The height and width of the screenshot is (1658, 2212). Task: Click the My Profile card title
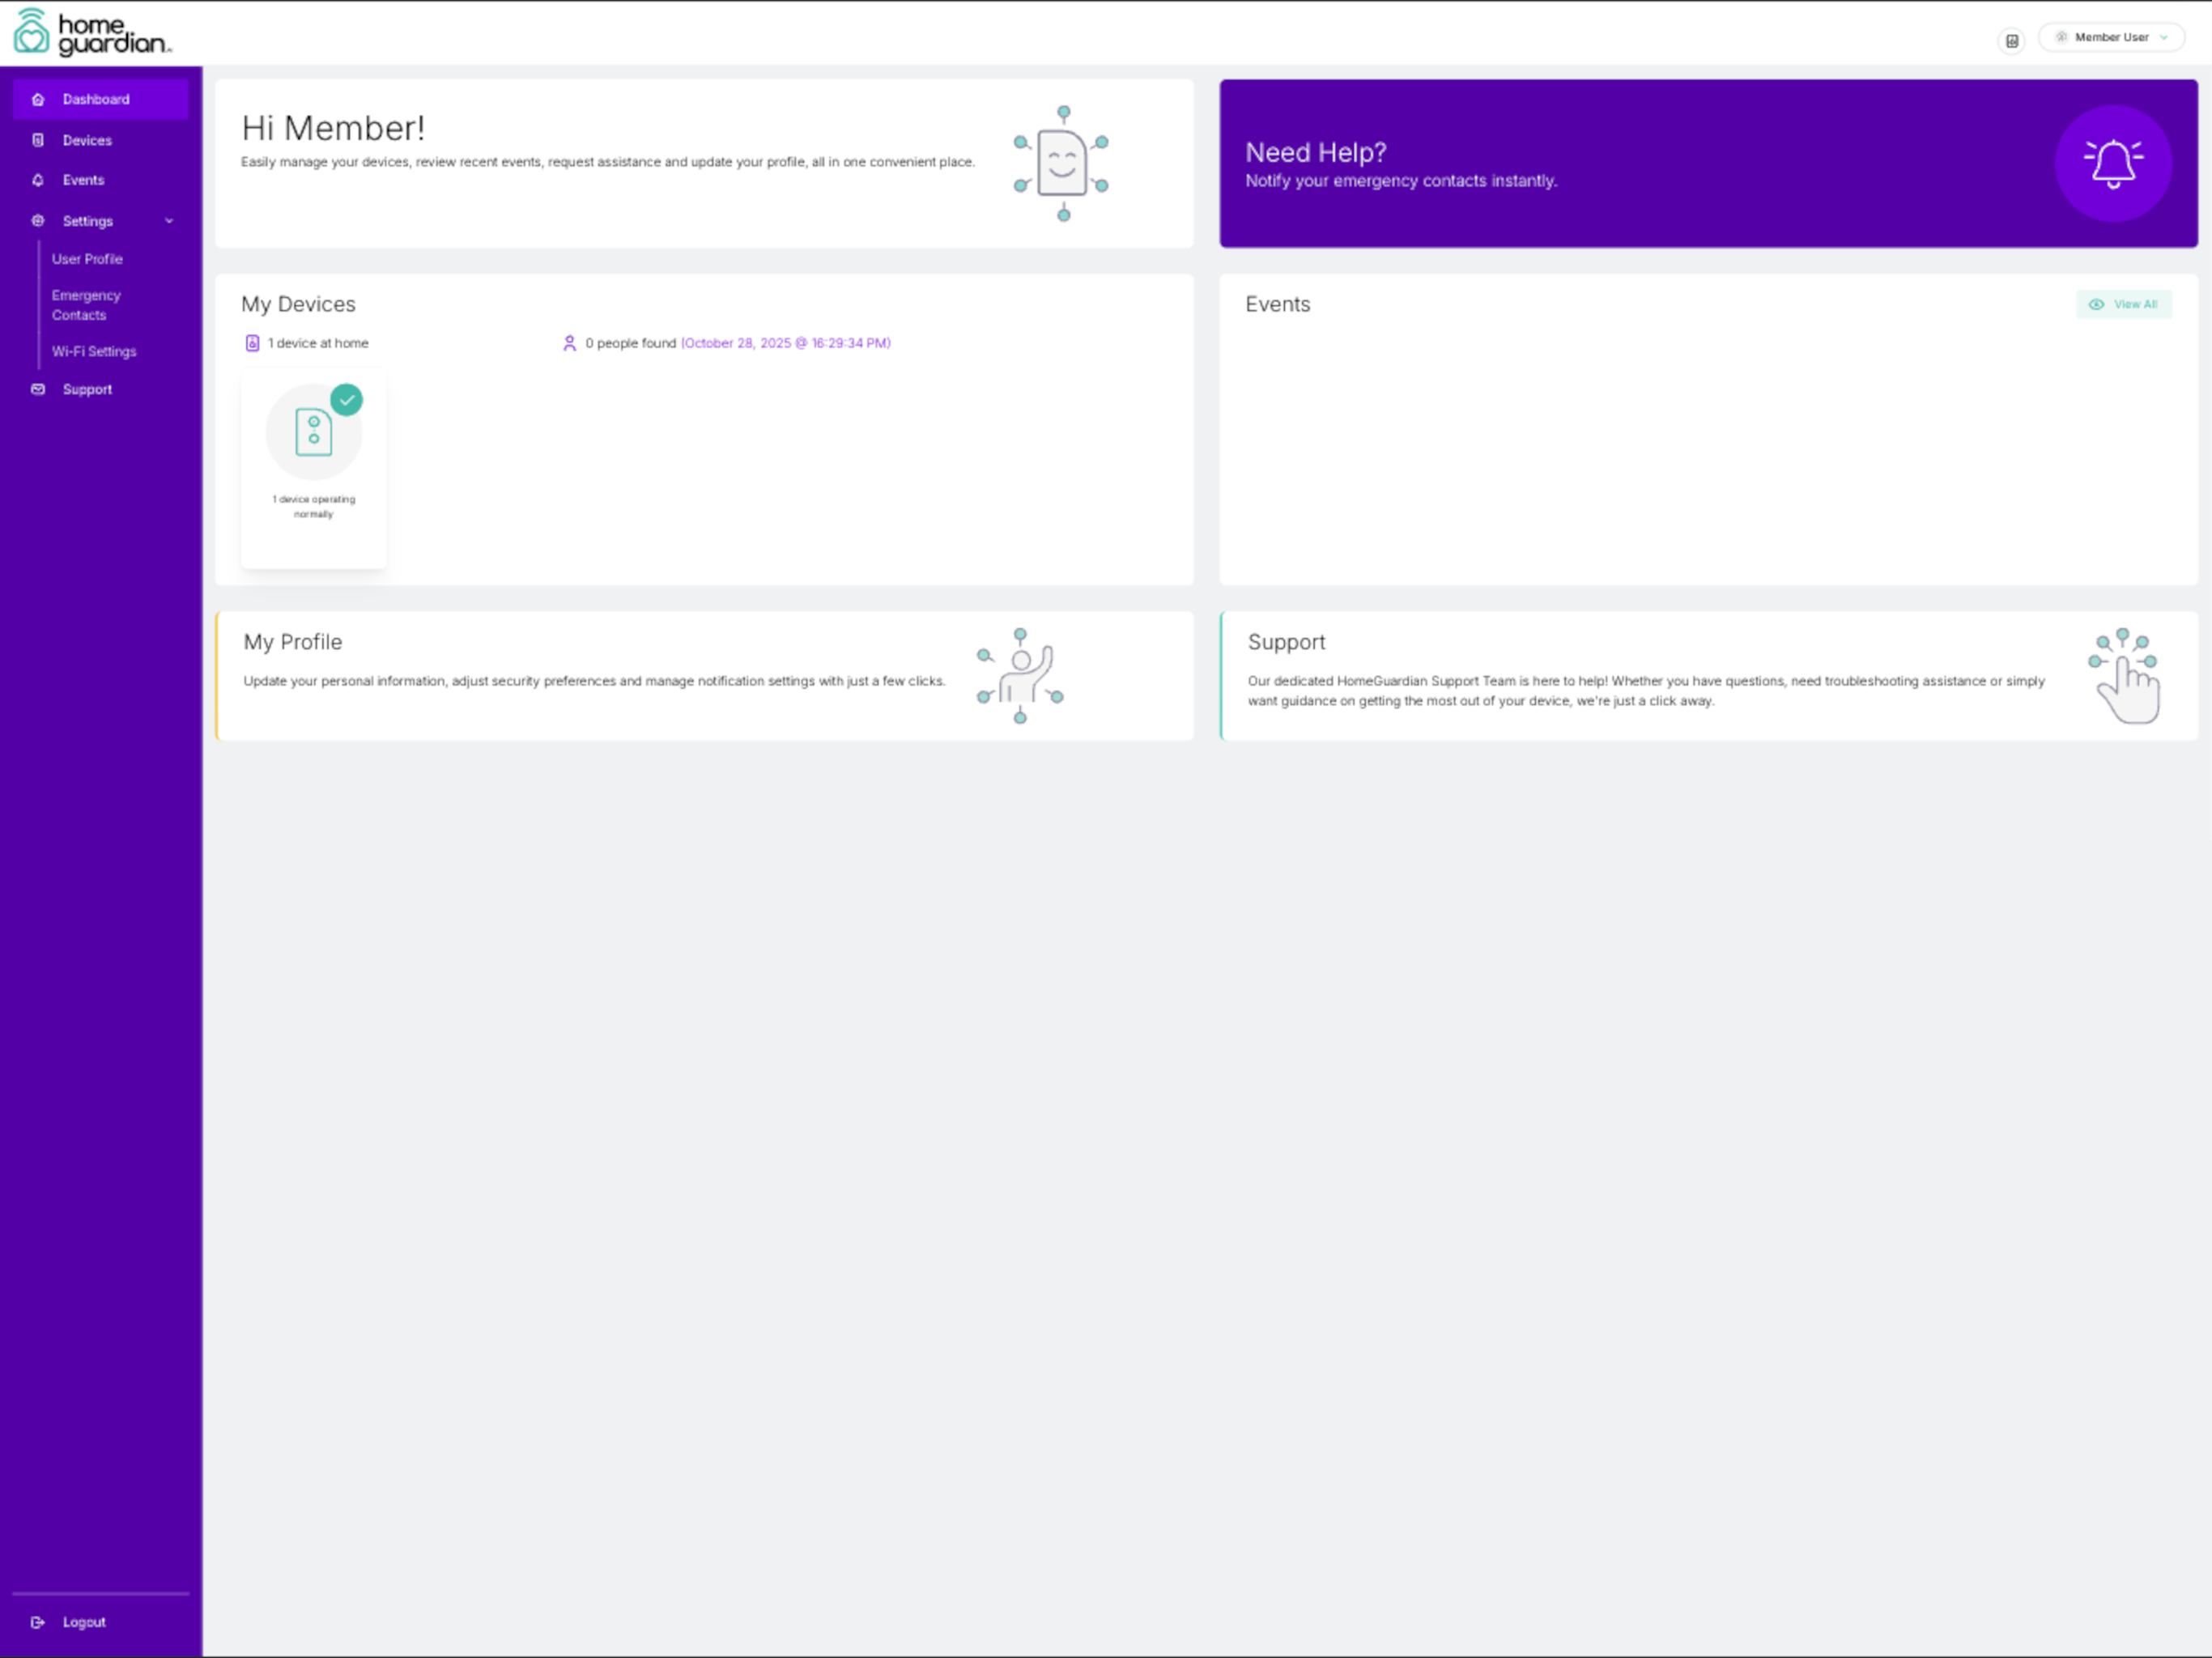coord(292,642)
